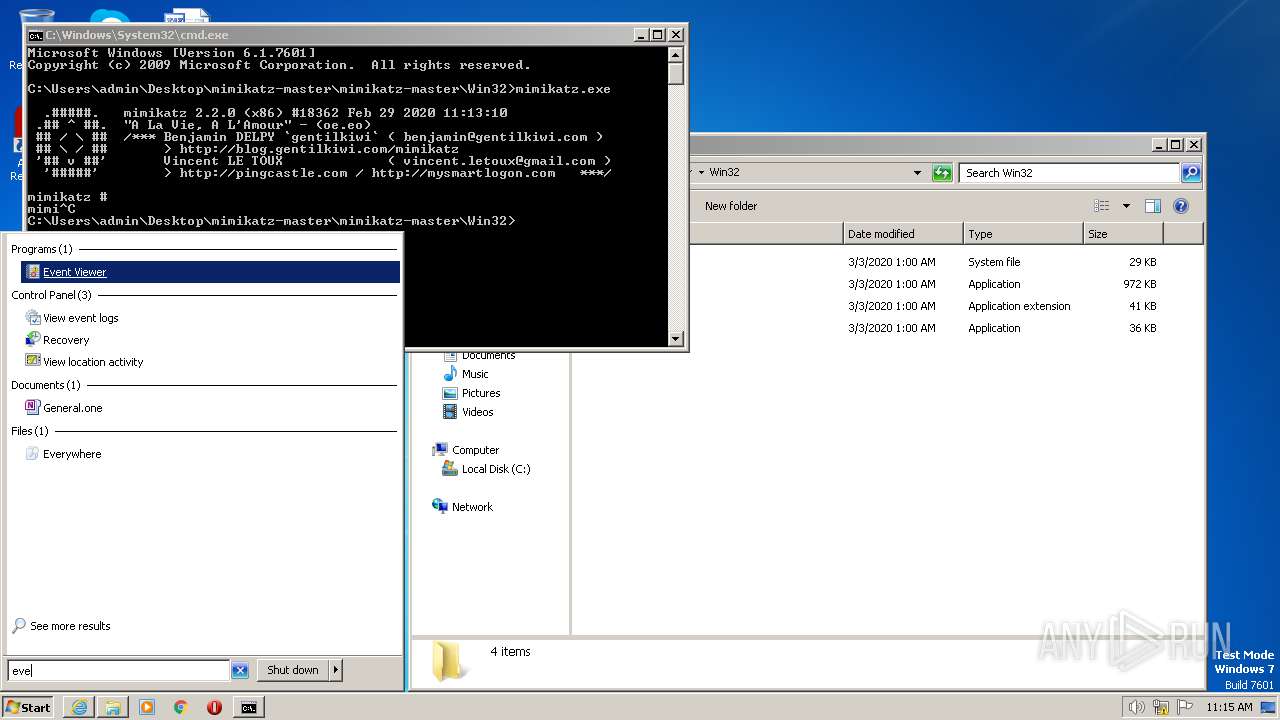Click the Action Center flag icon

1185,707
